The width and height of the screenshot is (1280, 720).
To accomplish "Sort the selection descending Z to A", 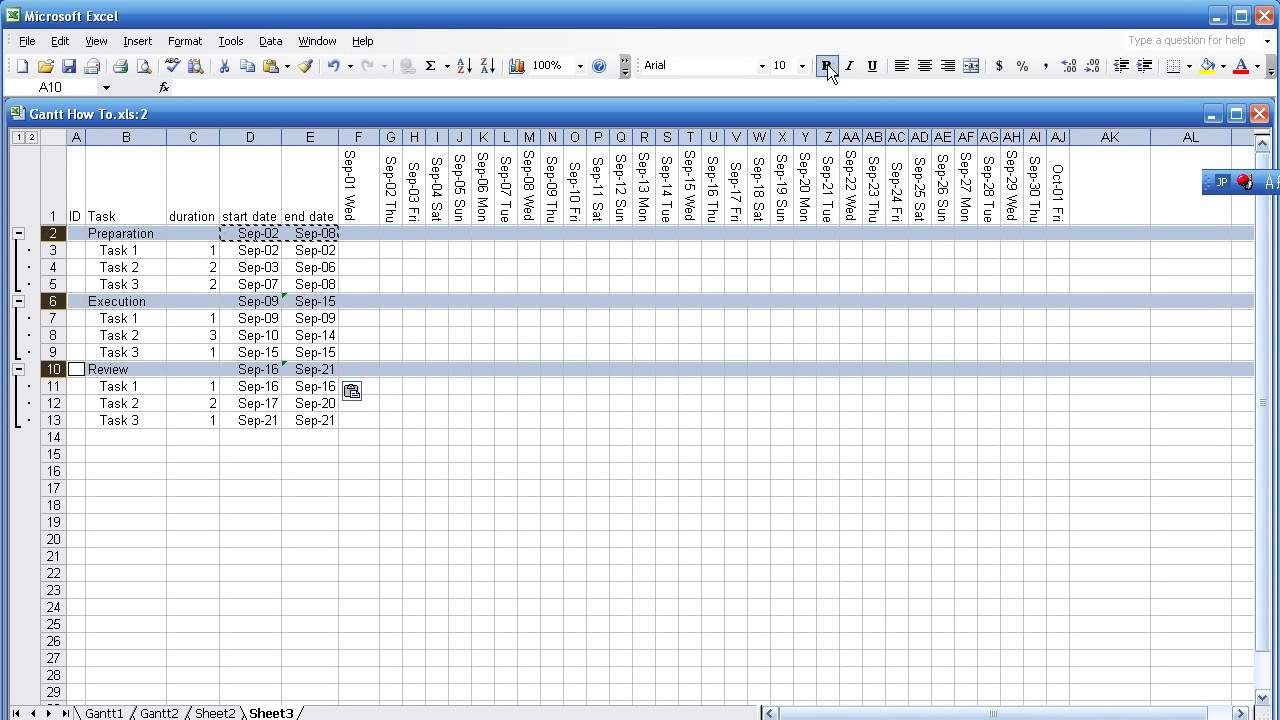I will [488, 66].
